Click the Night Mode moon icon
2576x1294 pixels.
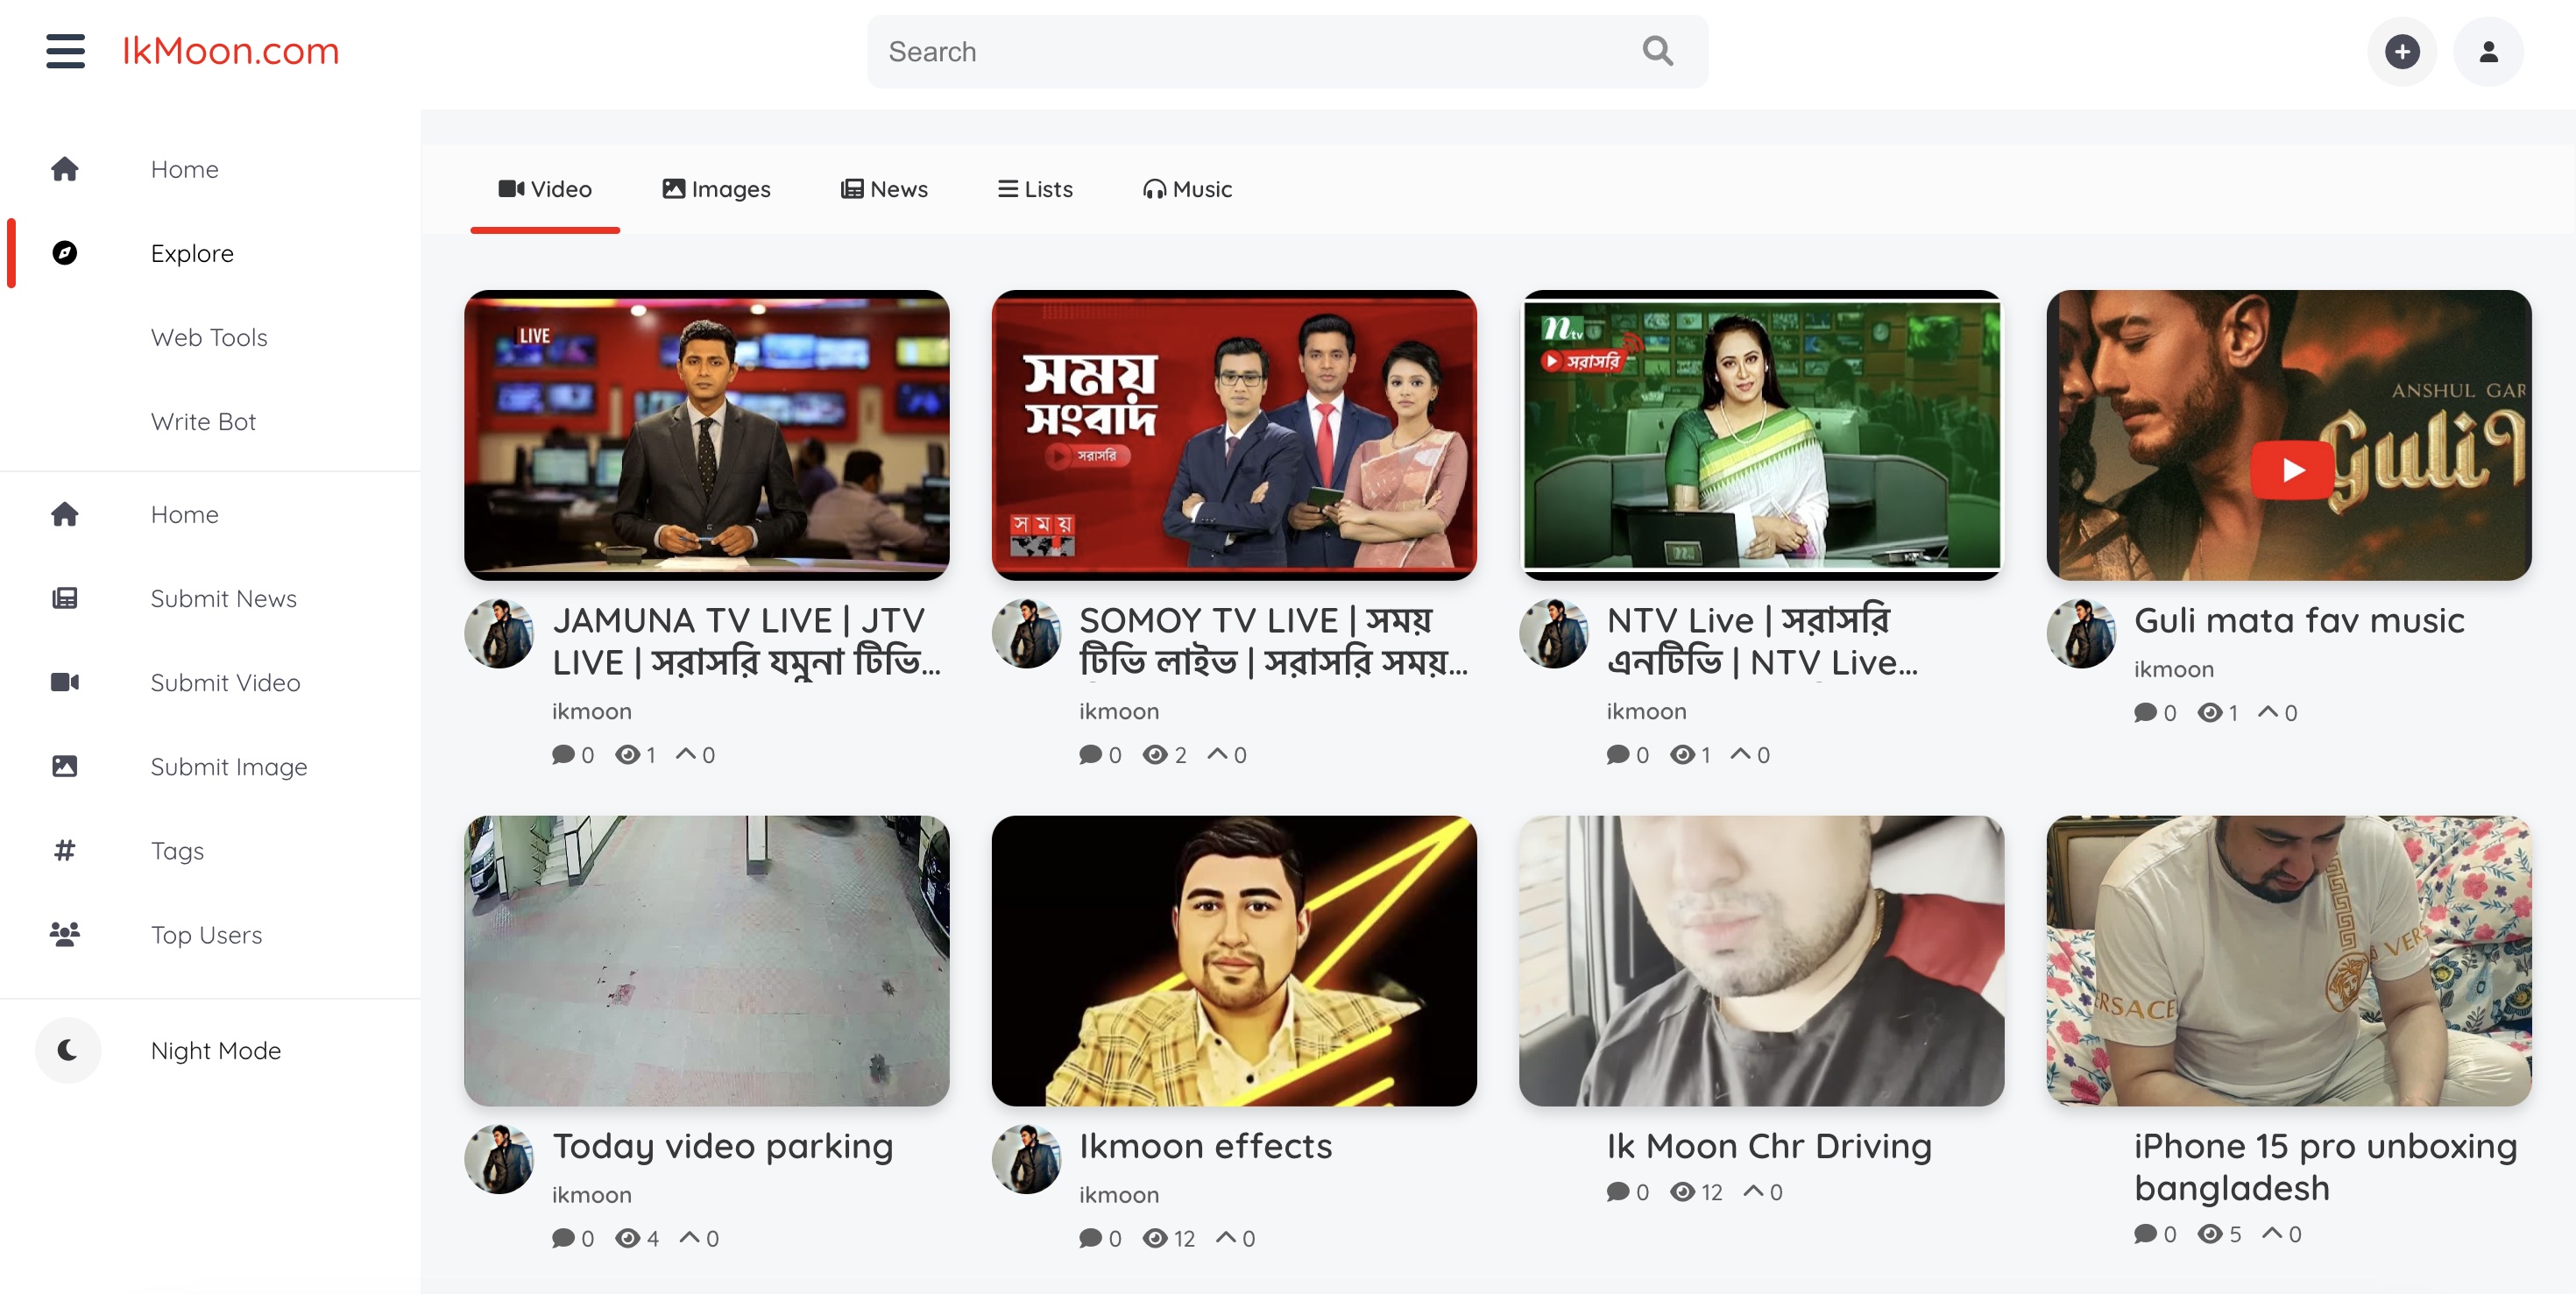click(67, 1050)
